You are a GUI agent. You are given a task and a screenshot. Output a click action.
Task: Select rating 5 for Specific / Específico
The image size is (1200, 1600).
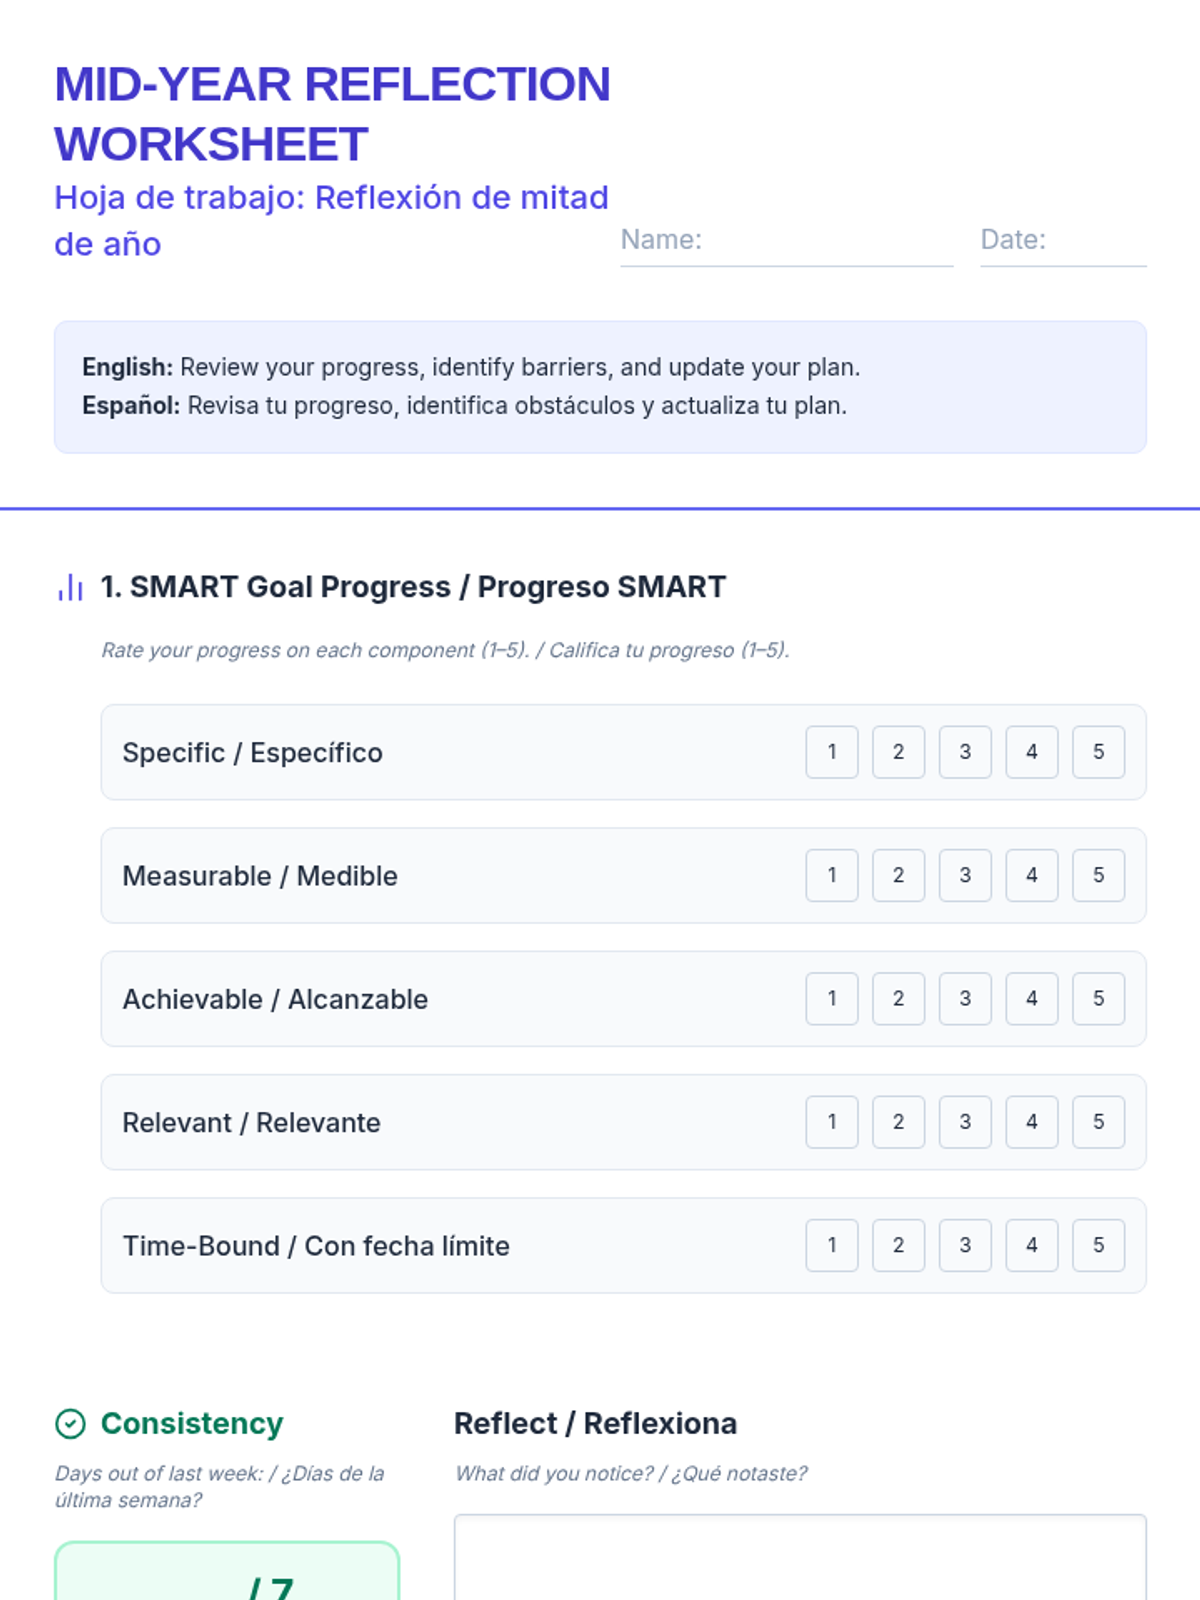click(x=1098, y=752)
